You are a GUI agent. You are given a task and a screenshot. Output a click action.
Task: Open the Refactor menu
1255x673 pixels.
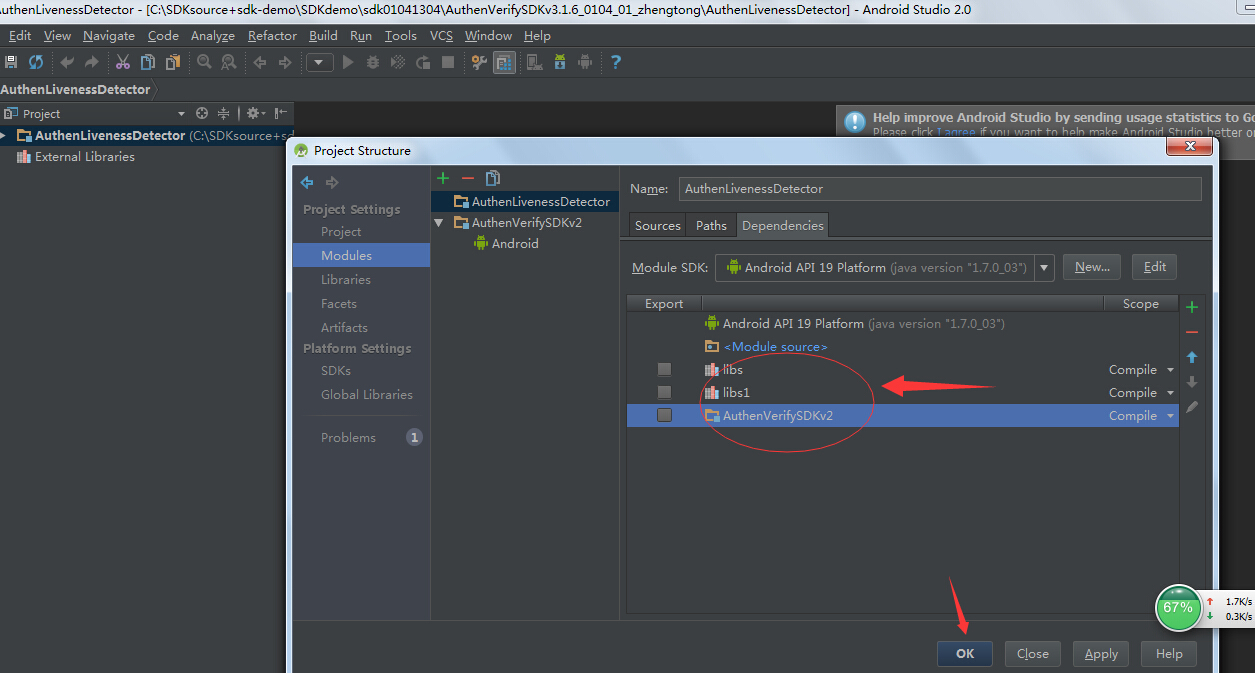point(272,35)
